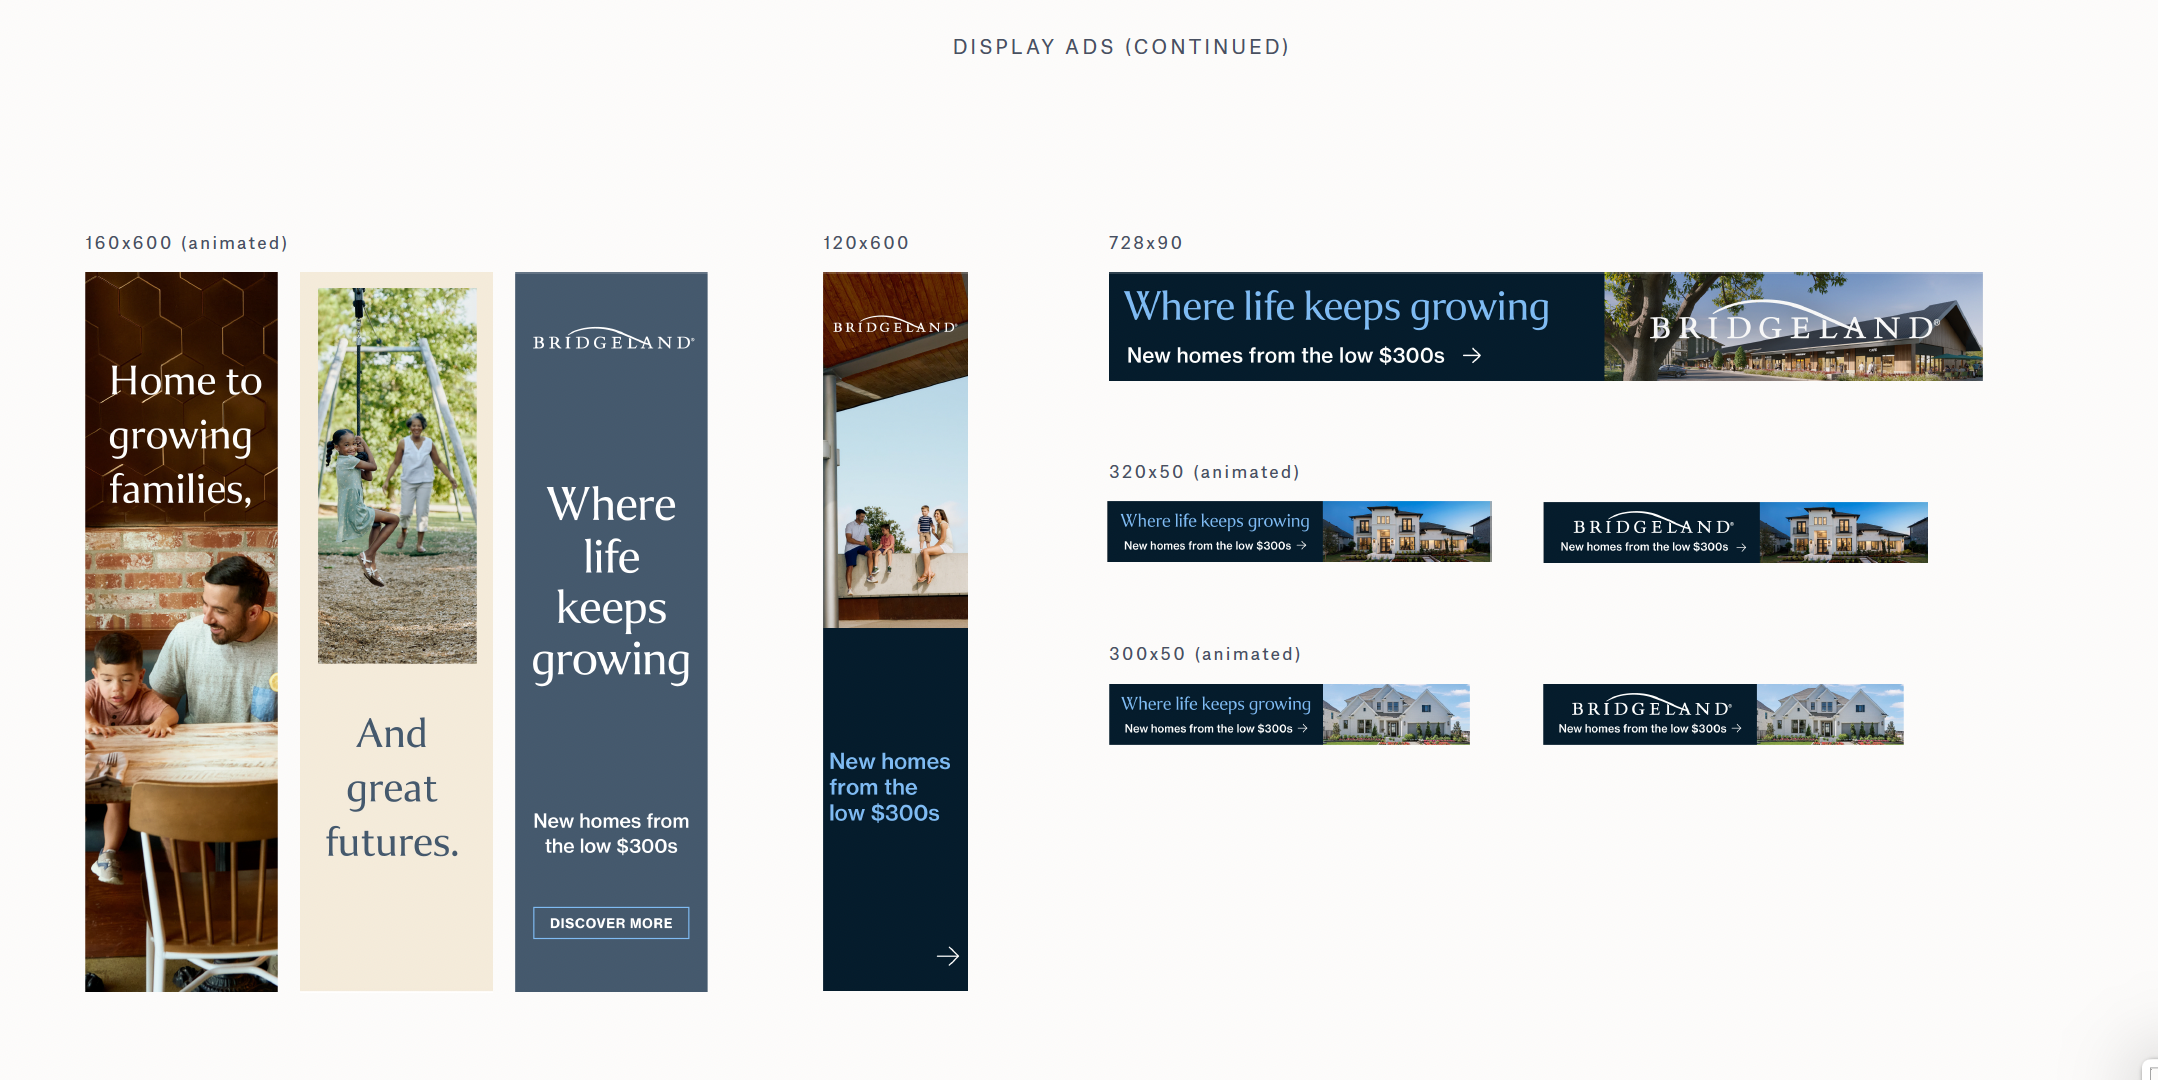The height and width of the screenshot is (1080, 2158).
Task: Click arrow after 728x90 banner's price text
Action: (x=1471, y=356)
